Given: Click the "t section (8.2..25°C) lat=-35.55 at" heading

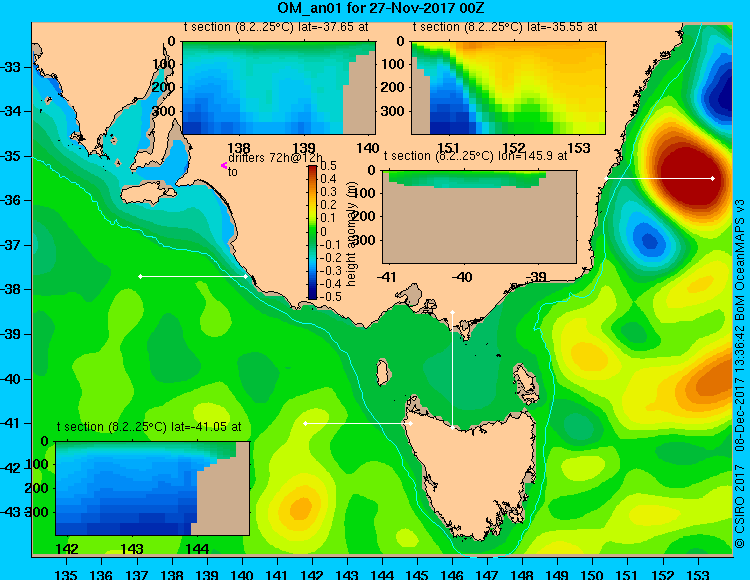Looking at the screenshot, I should click(x=505, y=27).
